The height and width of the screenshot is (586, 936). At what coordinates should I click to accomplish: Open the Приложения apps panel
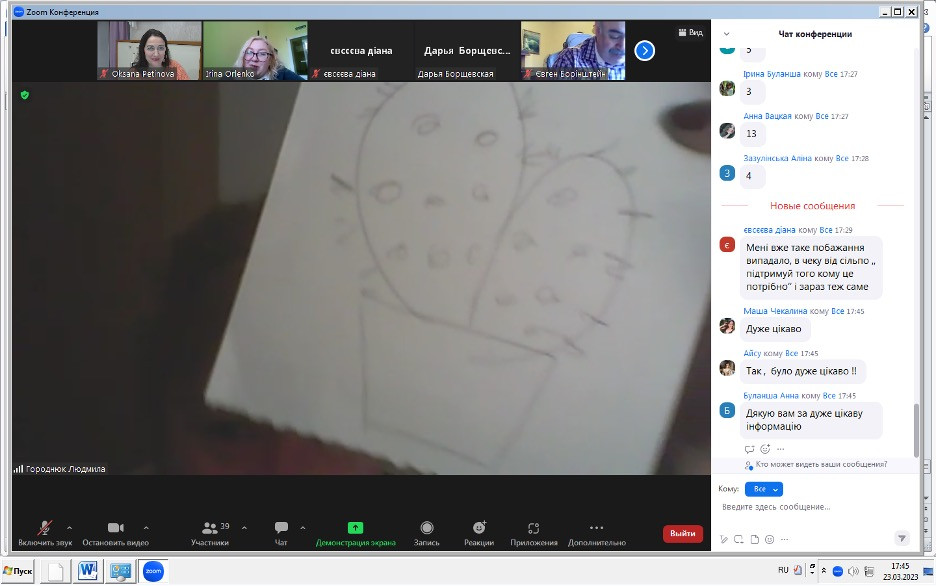[534, 533]
